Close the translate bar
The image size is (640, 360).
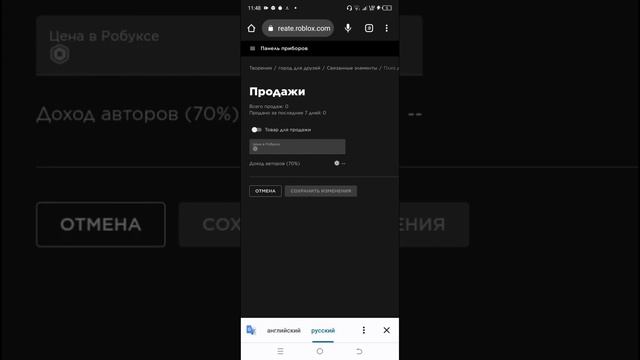coord(387,330)
